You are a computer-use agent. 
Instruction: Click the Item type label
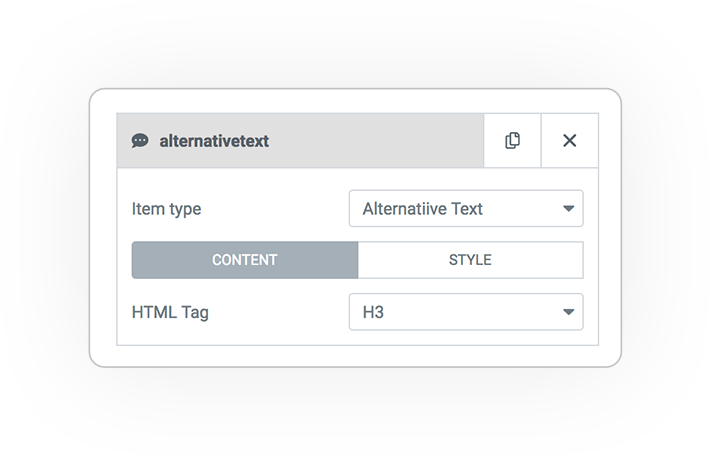coord(166,209)
